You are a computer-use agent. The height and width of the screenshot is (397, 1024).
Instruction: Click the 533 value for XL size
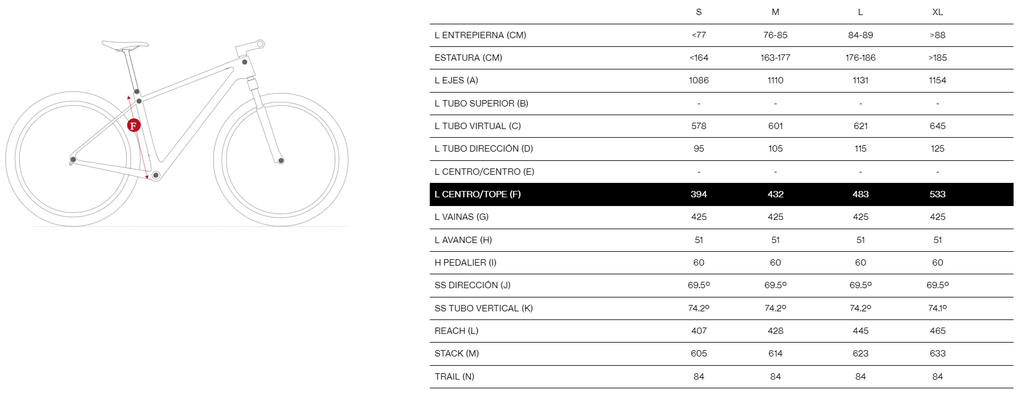click(937, 195)
